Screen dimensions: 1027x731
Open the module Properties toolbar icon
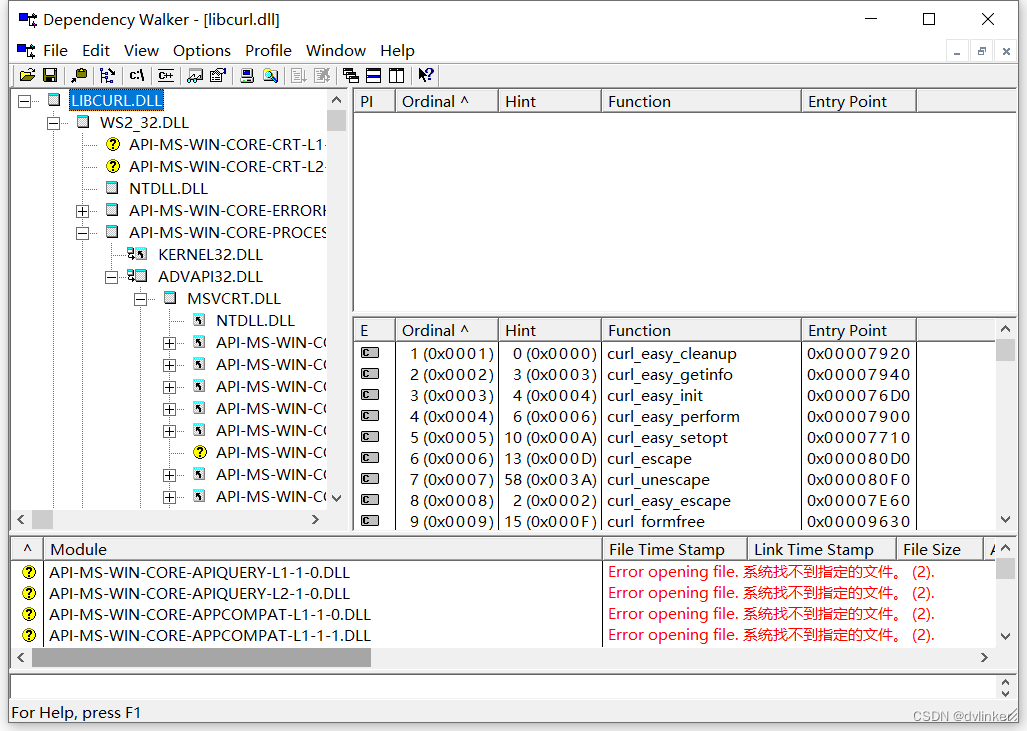(x=217, y=75)
